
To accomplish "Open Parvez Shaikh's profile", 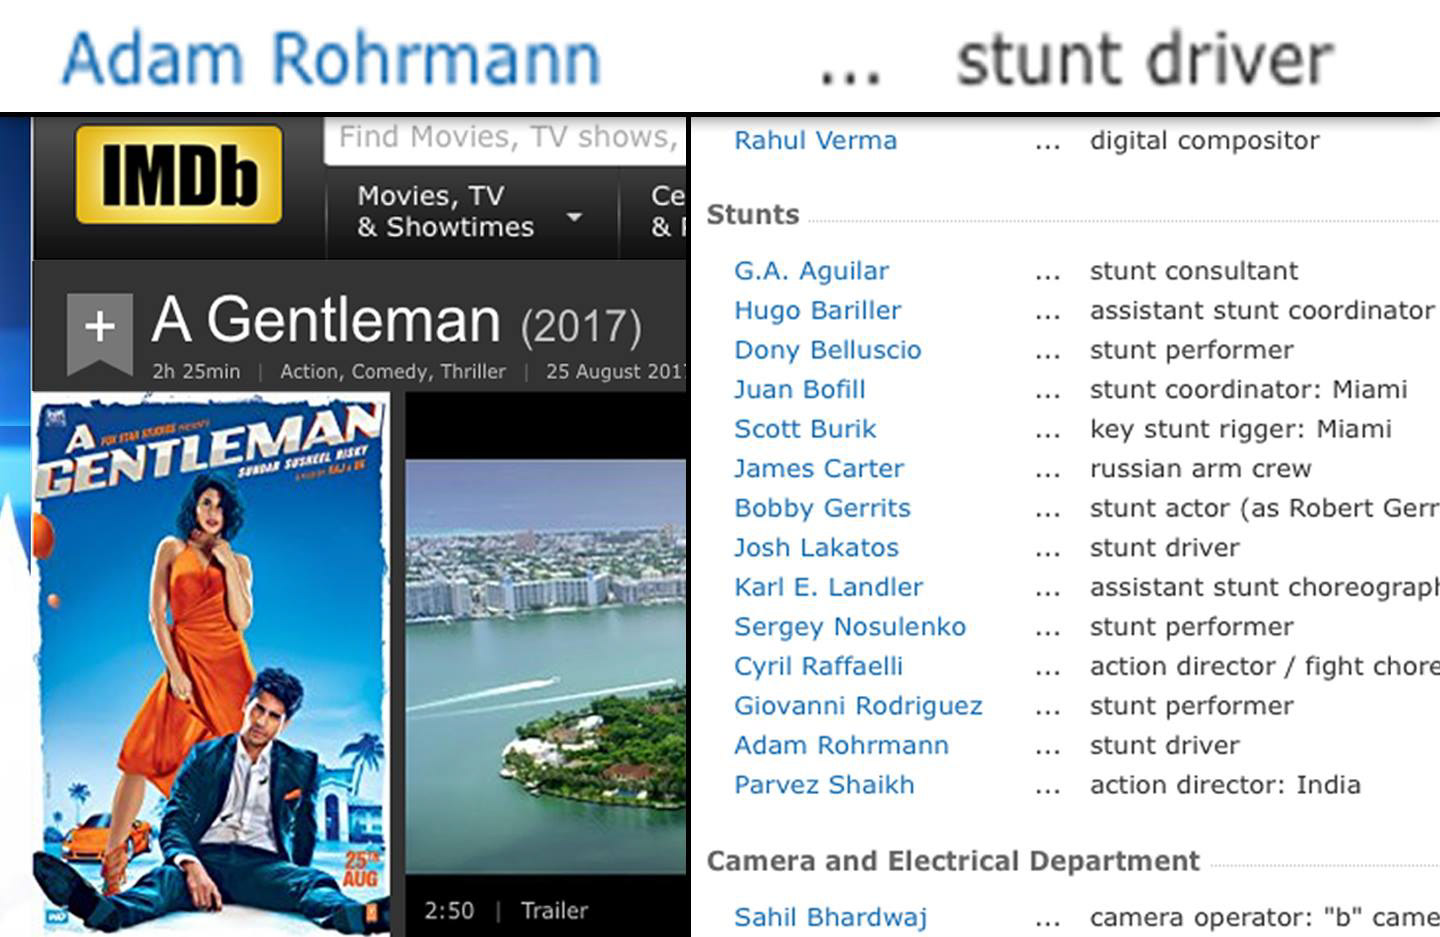I will 824,785.
